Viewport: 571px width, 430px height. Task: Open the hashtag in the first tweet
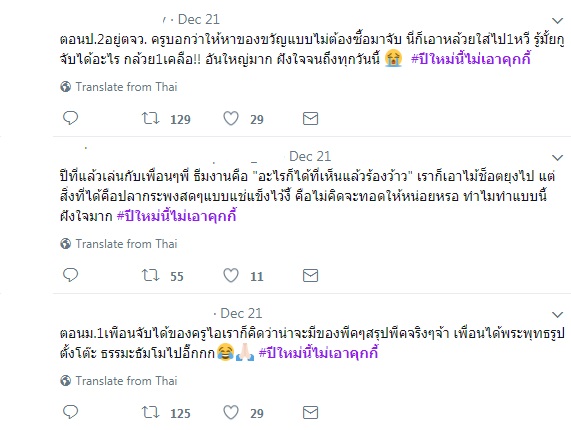point(470,59)
